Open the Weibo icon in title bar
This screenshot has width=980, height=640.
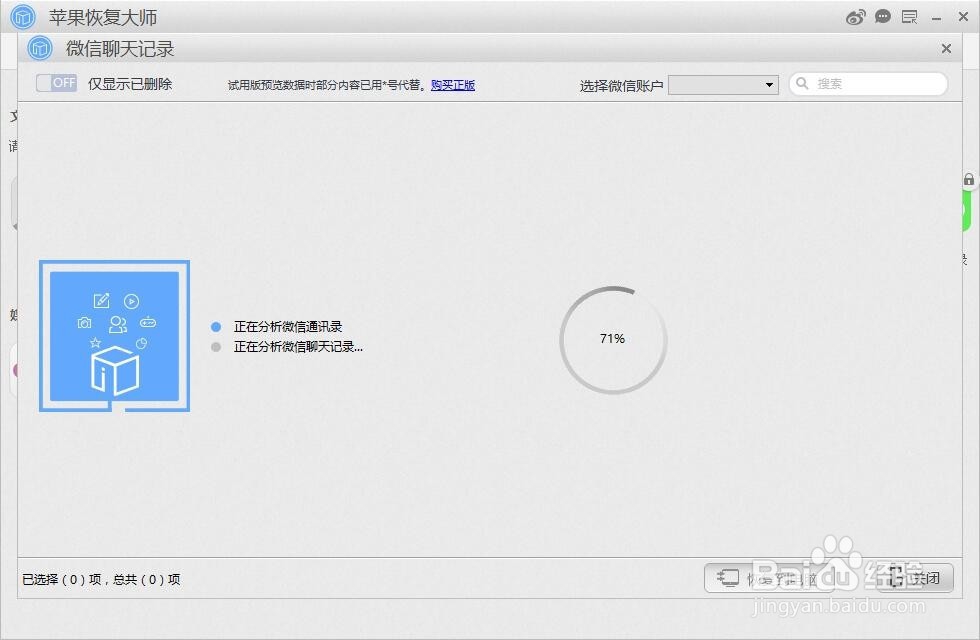[x=856, y=17]
